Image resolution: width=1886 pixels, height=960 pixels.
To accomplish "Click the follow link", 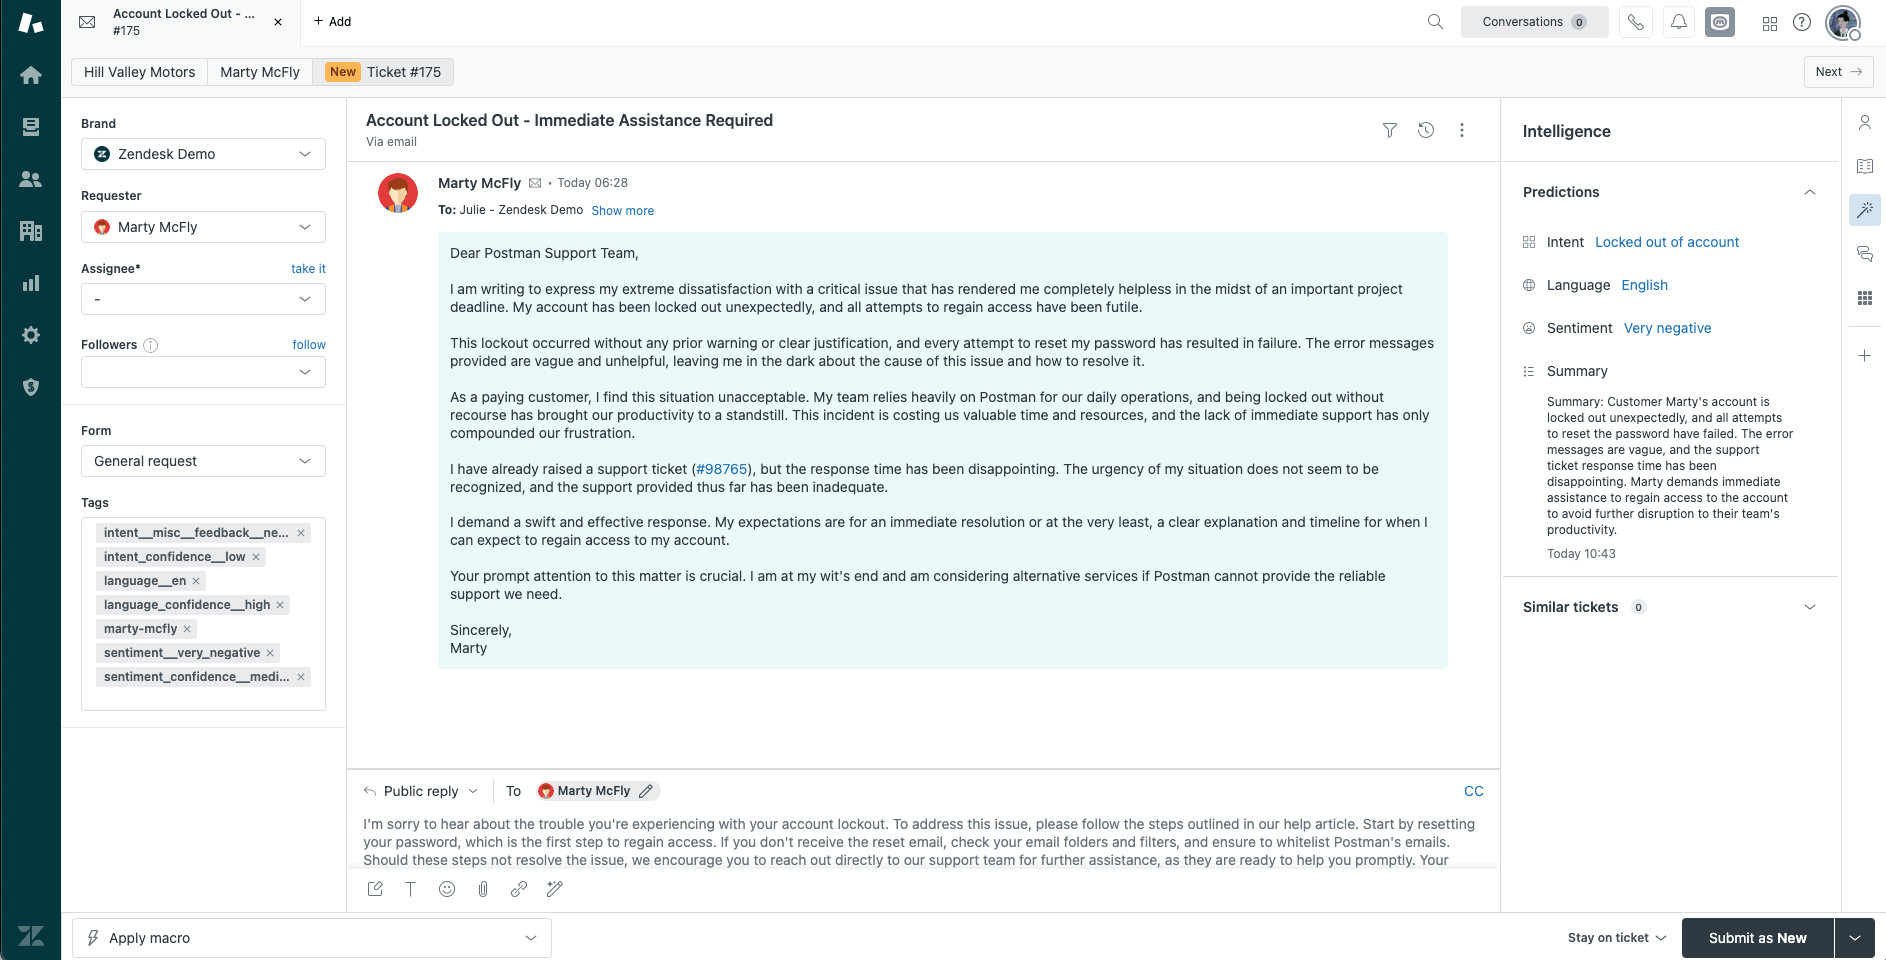I will click(309, 345).
